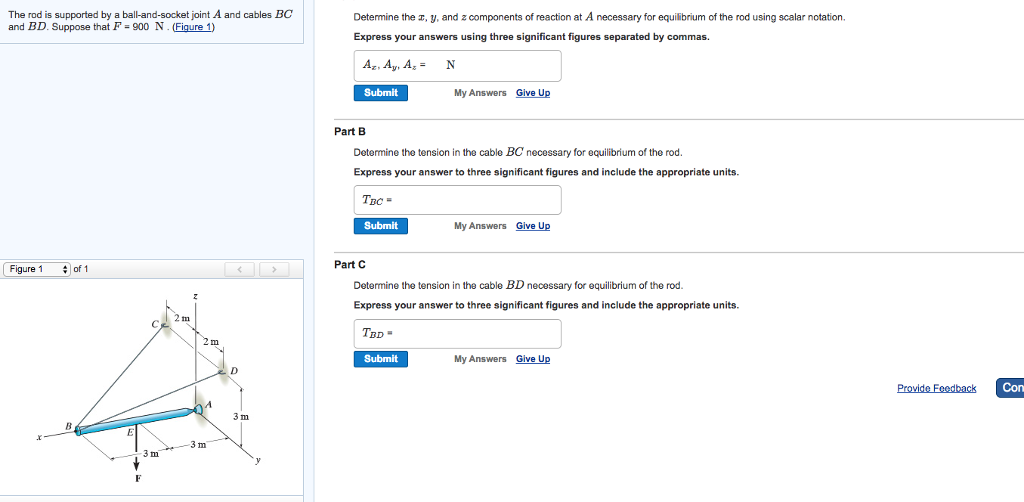Submit the Part A reaction components answer
1024x502 pixels.
(381, 93)
